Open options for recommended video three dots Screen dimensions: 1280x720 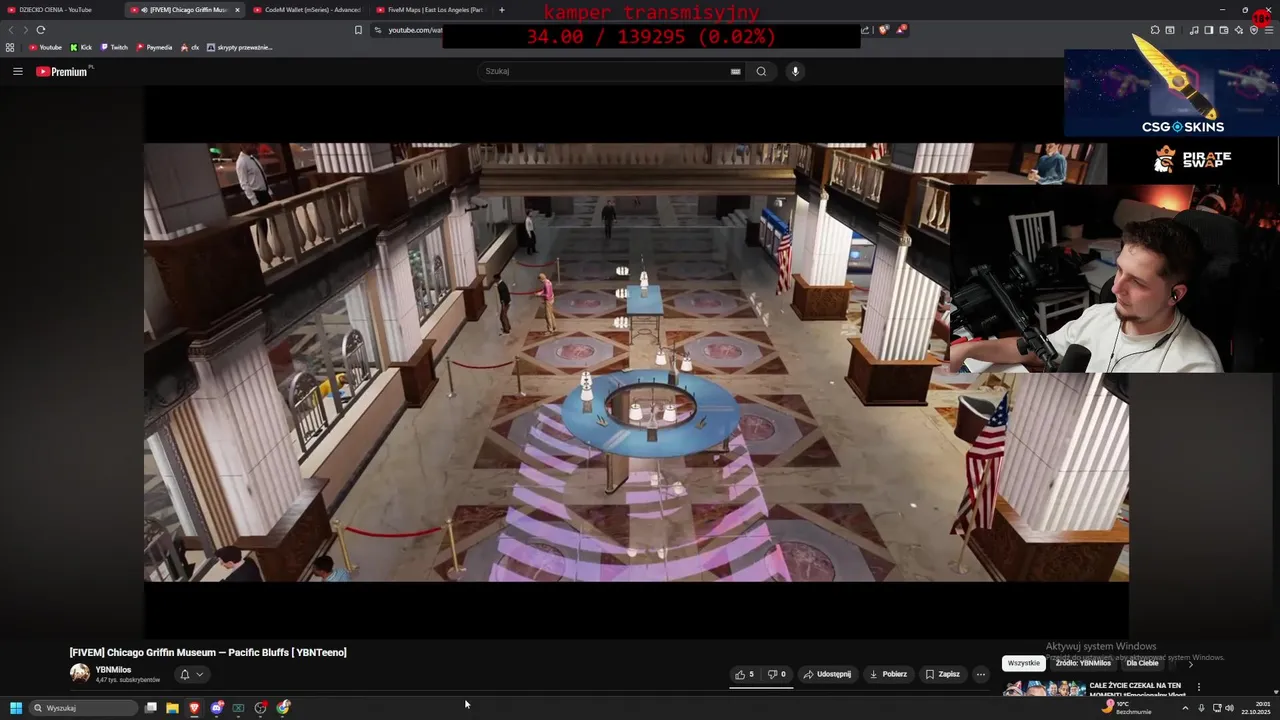point(1198,687)
